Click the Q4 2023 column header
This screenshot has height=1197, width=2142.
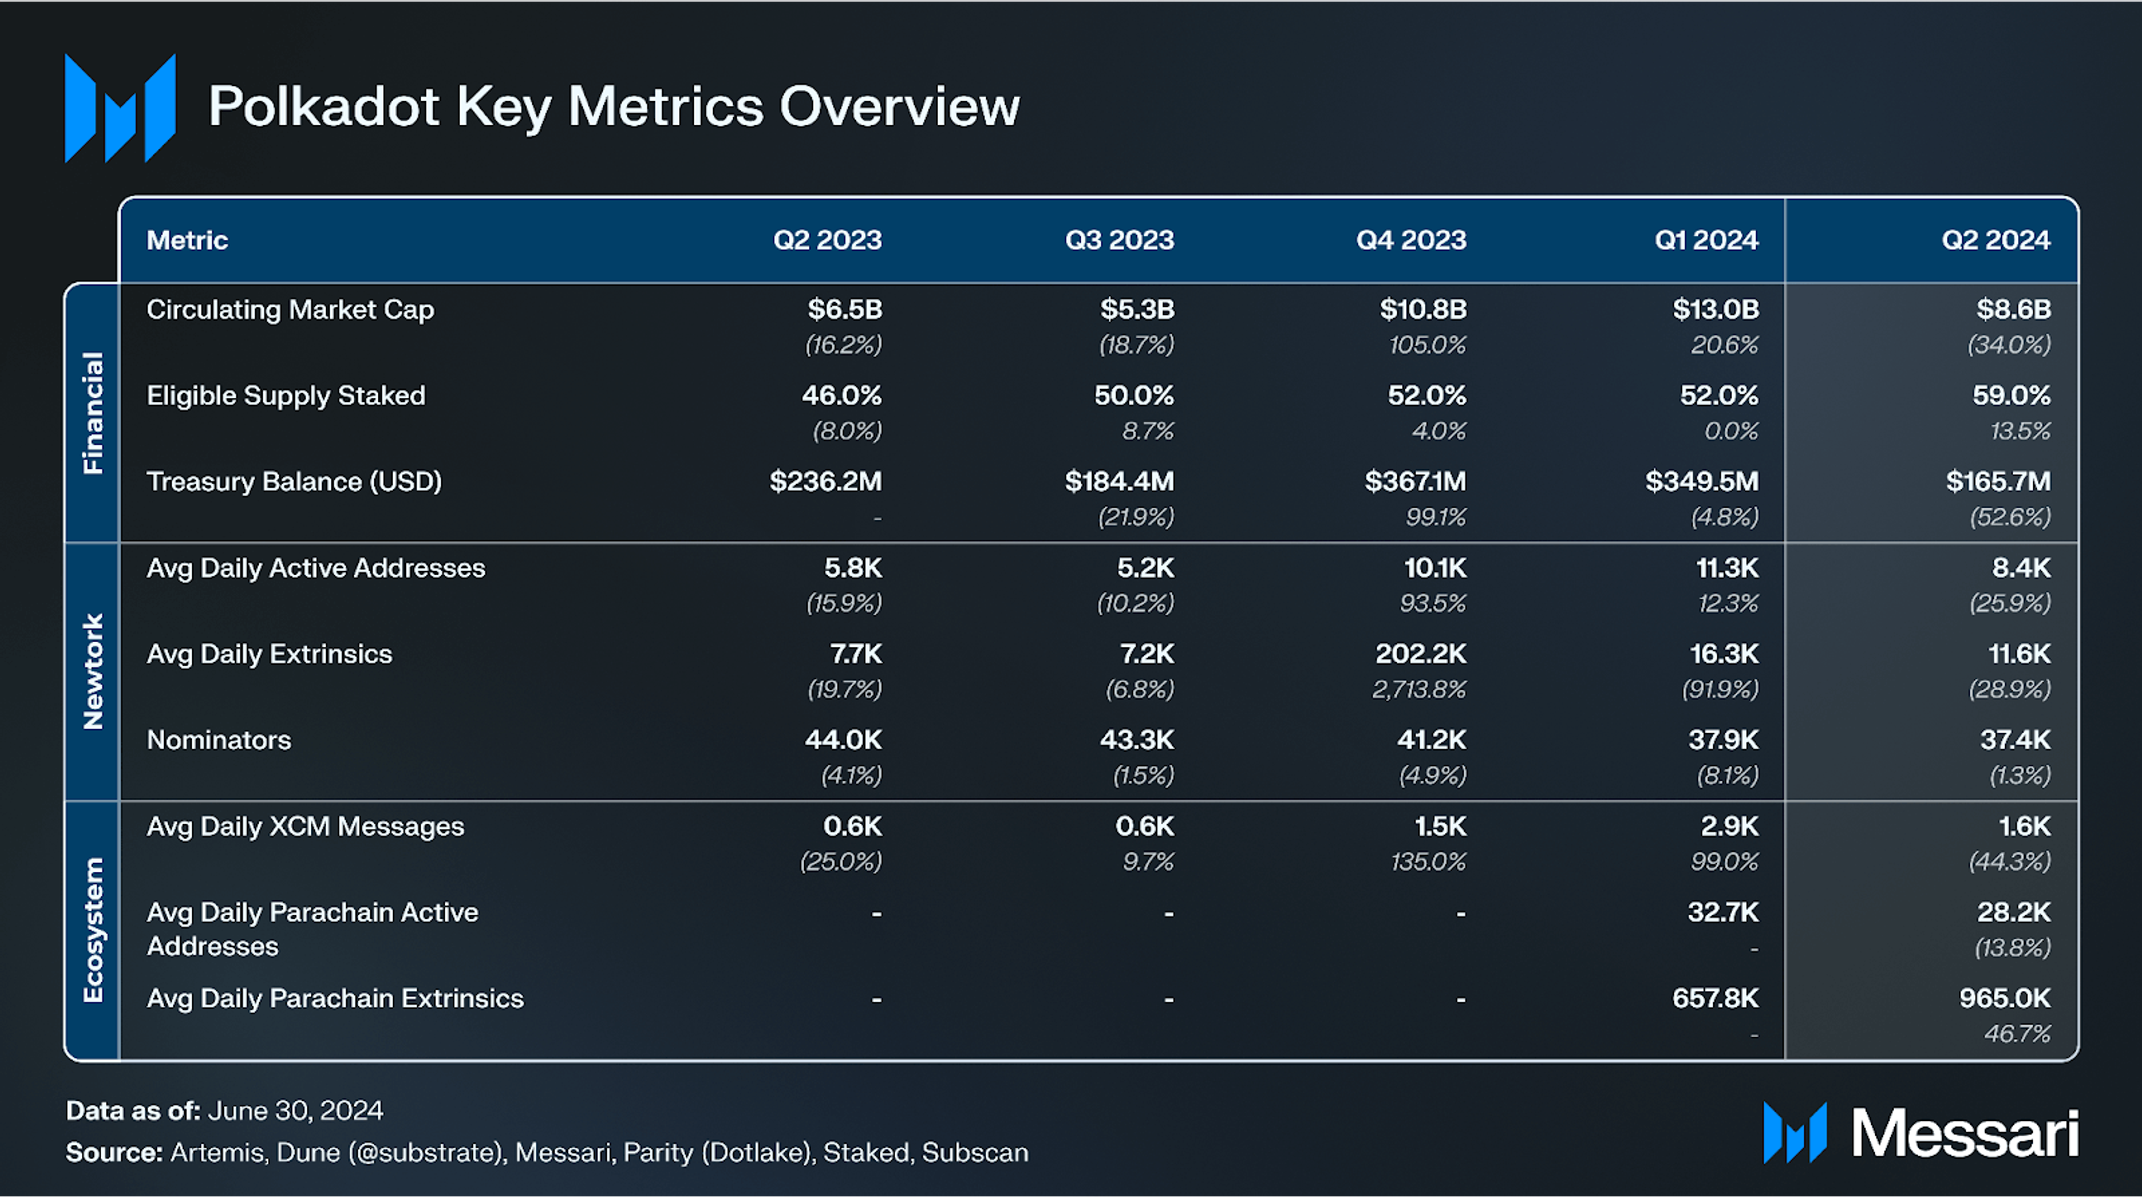1411,240
